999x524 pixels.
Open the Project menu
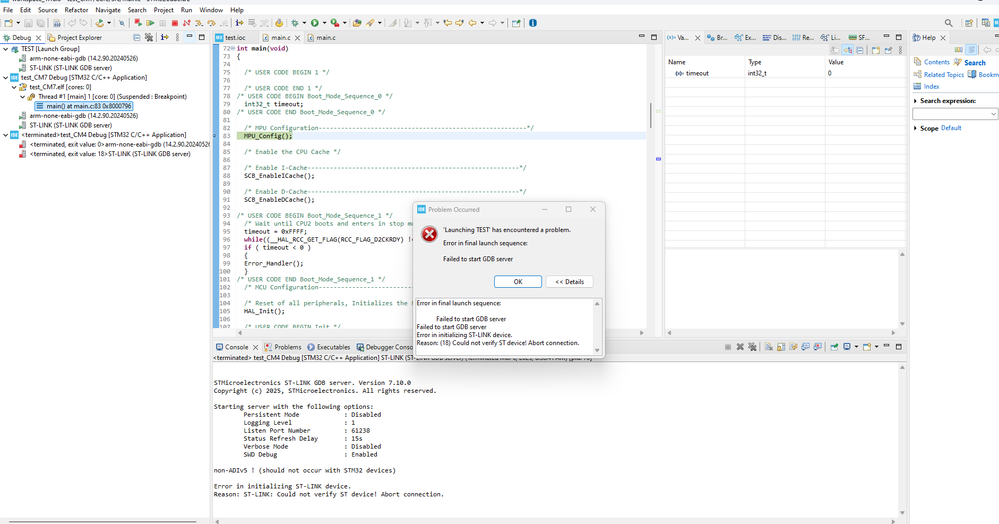click(163, 10)
